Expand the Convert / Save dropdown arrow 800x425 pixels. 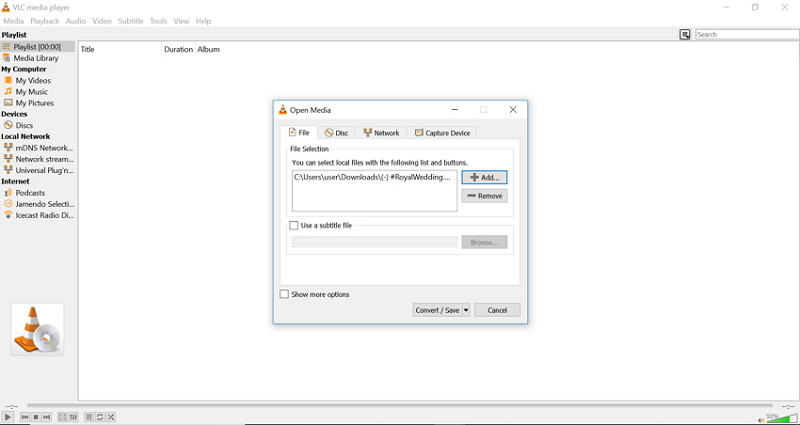tap(466, 311)
